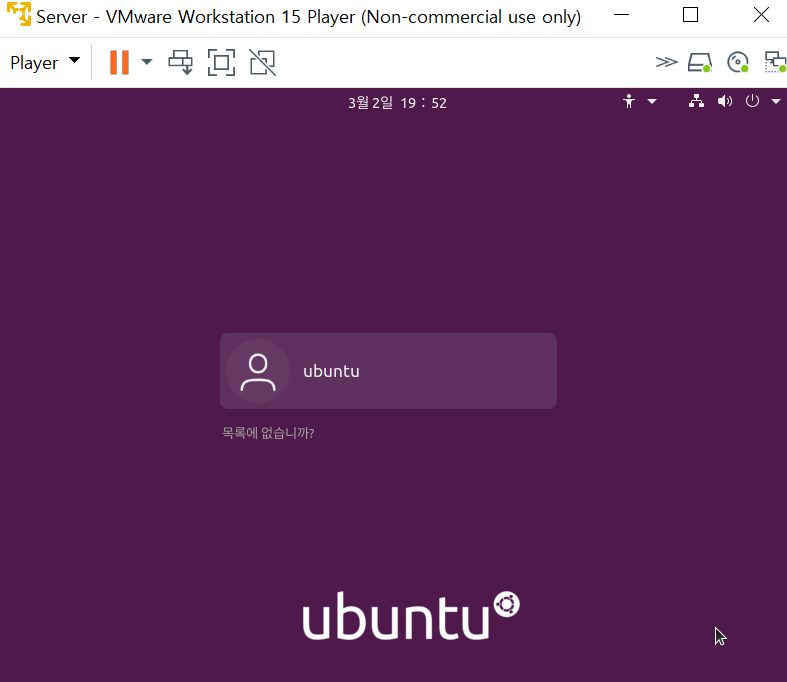The image size is (787, 682).
Task: Expand the Ubuntu system menu arrow
Action: 776,101
